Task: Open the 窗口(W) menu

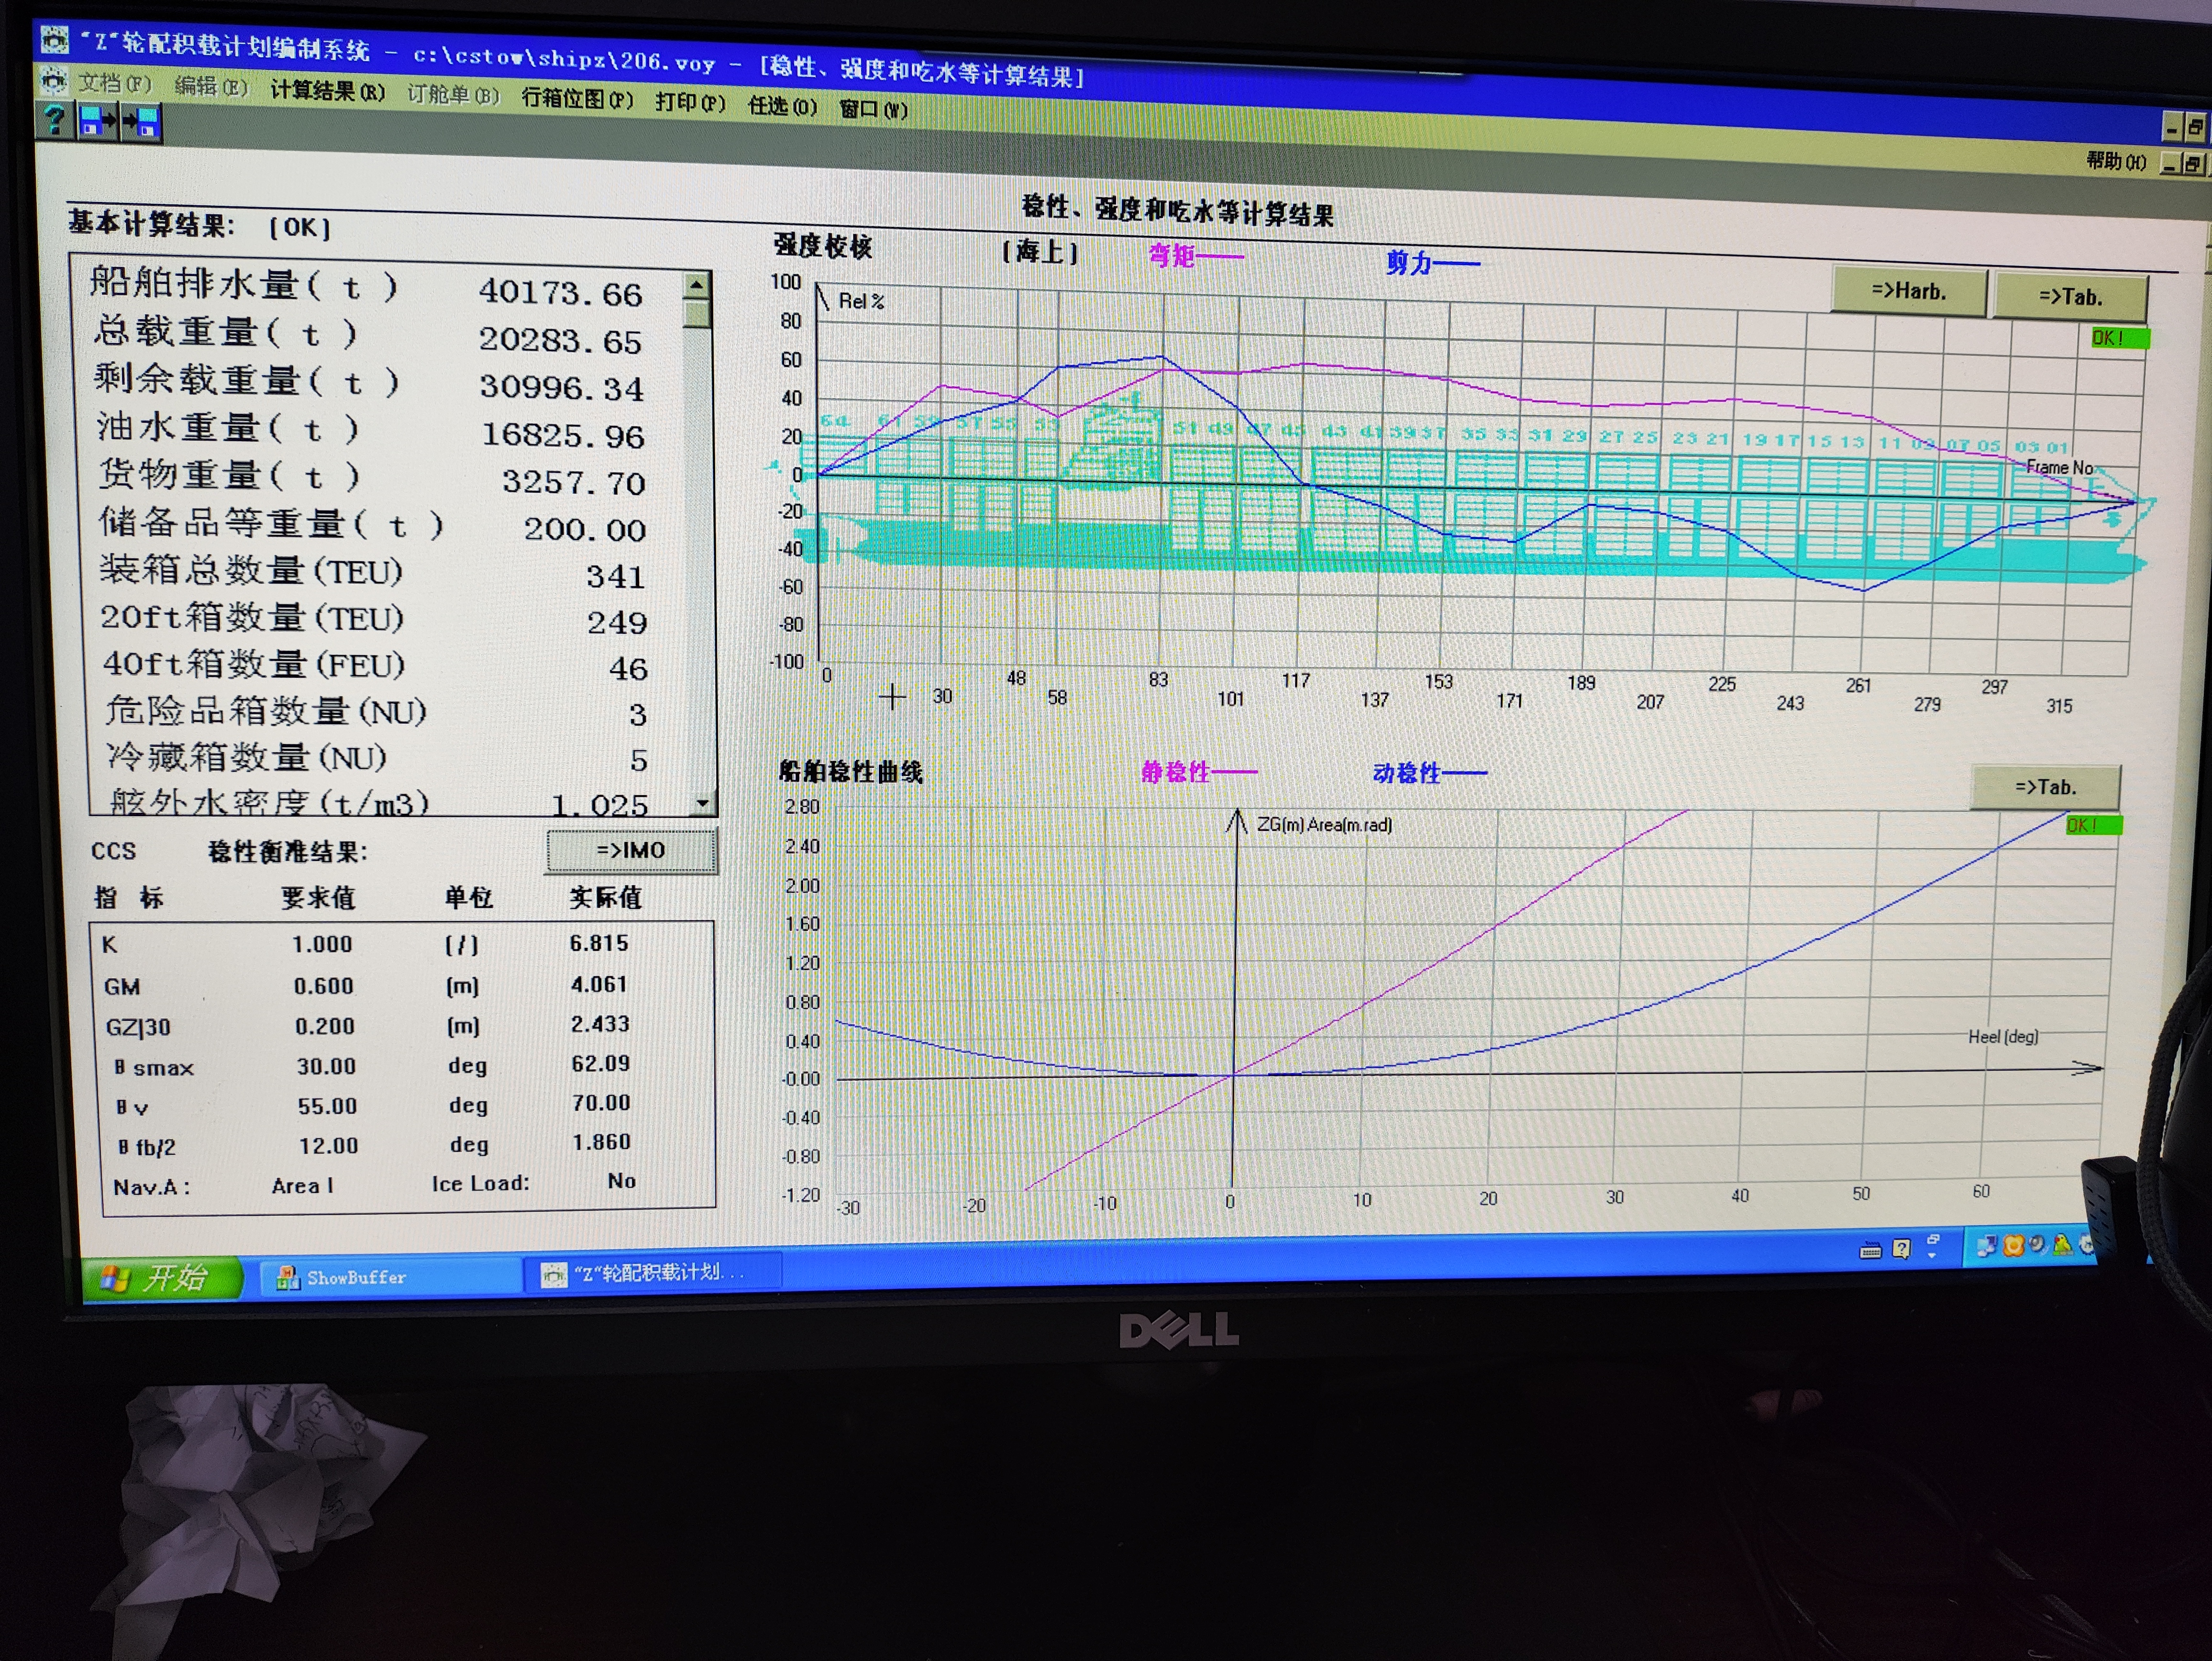Action: [873, 109]
